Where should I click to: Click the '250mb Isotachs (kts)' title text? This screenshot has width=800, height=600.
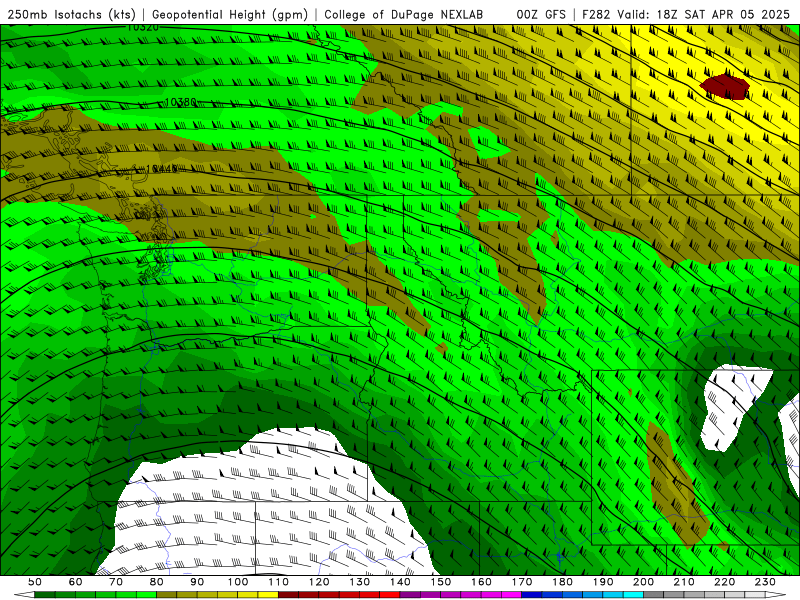click(71, 14)
